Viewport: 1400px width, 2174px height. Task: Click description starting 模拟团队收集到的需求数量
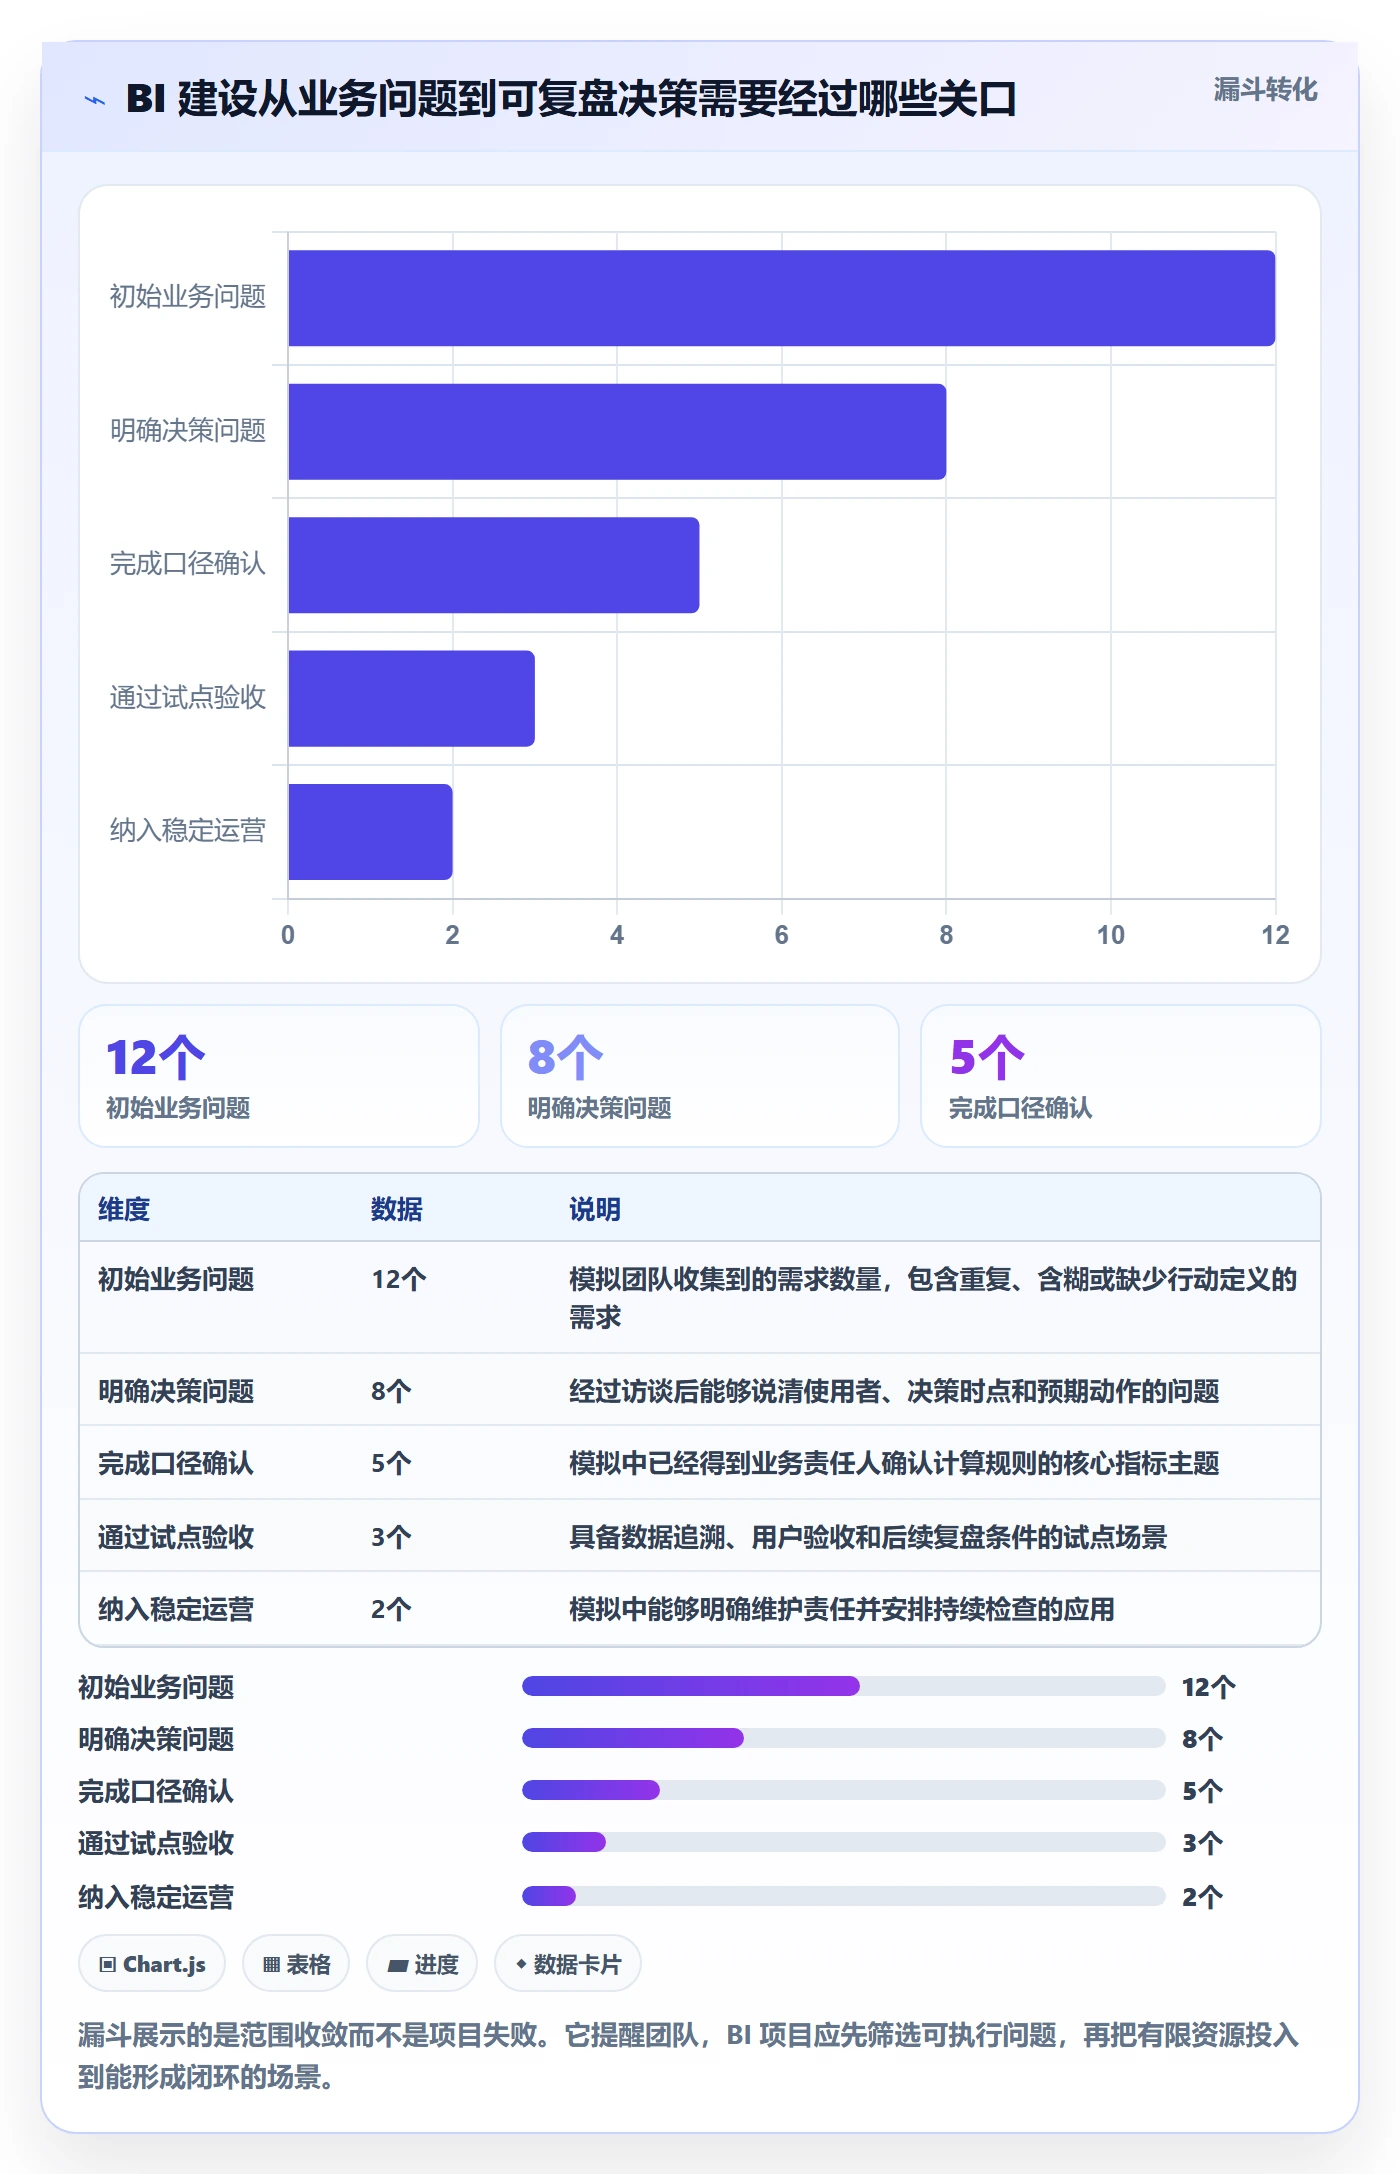pos(933,1298)
